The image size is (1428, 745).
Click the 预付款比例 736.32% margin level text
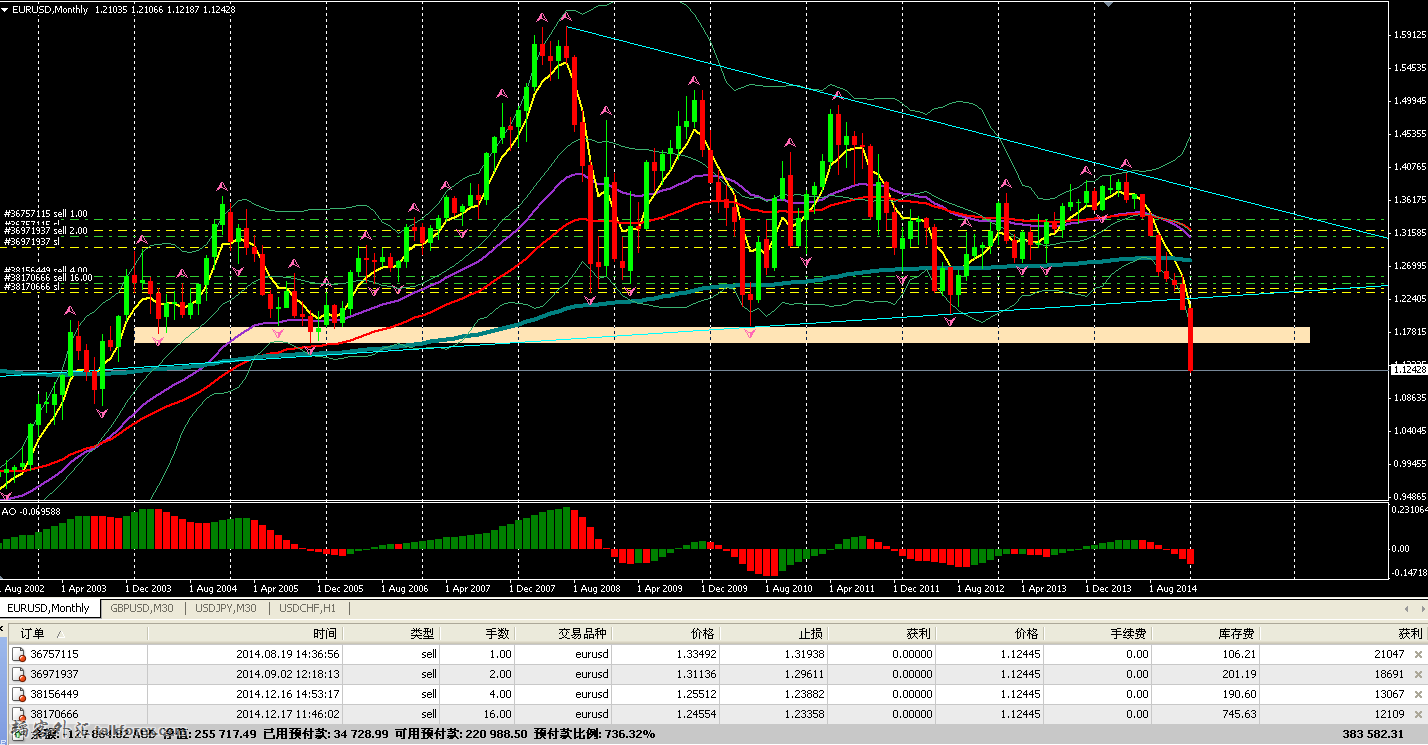[595, 734]
